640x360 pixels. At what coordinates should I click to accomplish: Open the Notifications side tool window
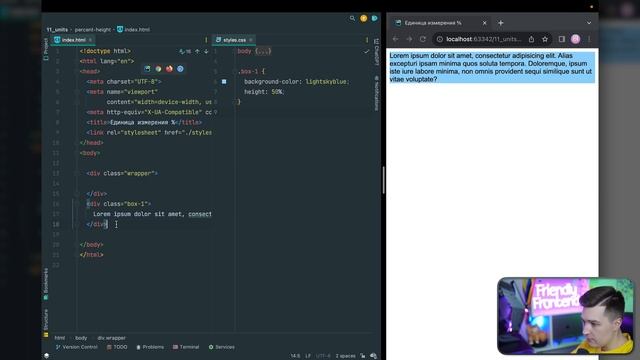click(x=376, y=93)
